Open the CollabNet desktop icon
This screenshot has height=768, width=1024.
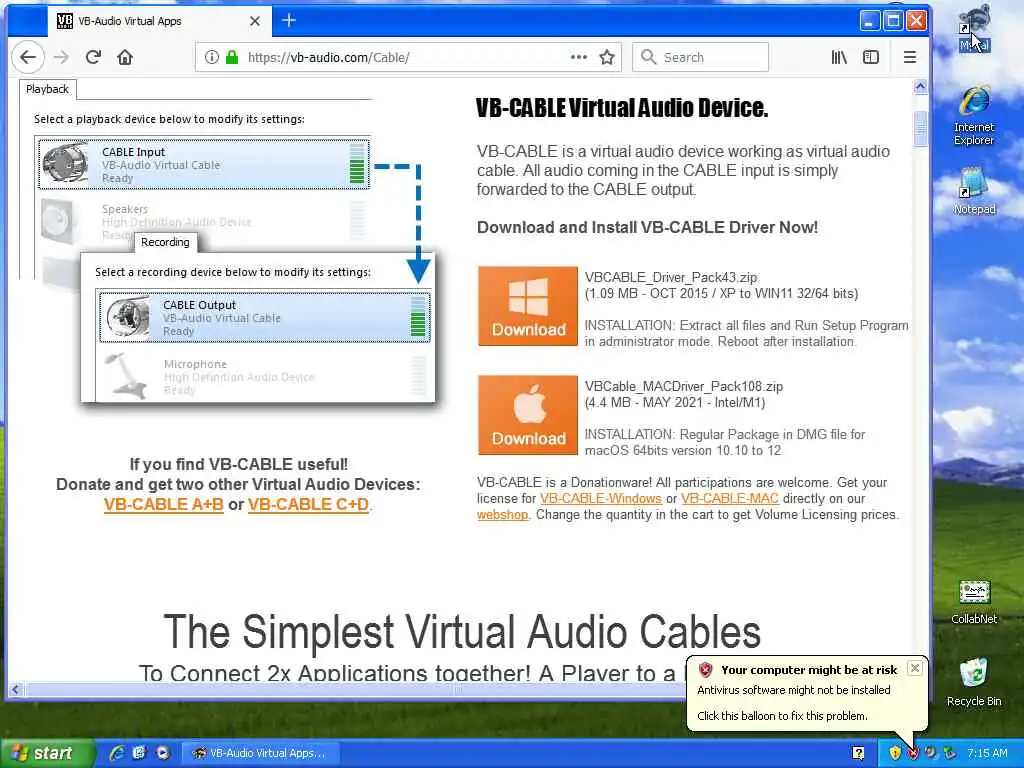pyautogui.click(x=974, y=602)
